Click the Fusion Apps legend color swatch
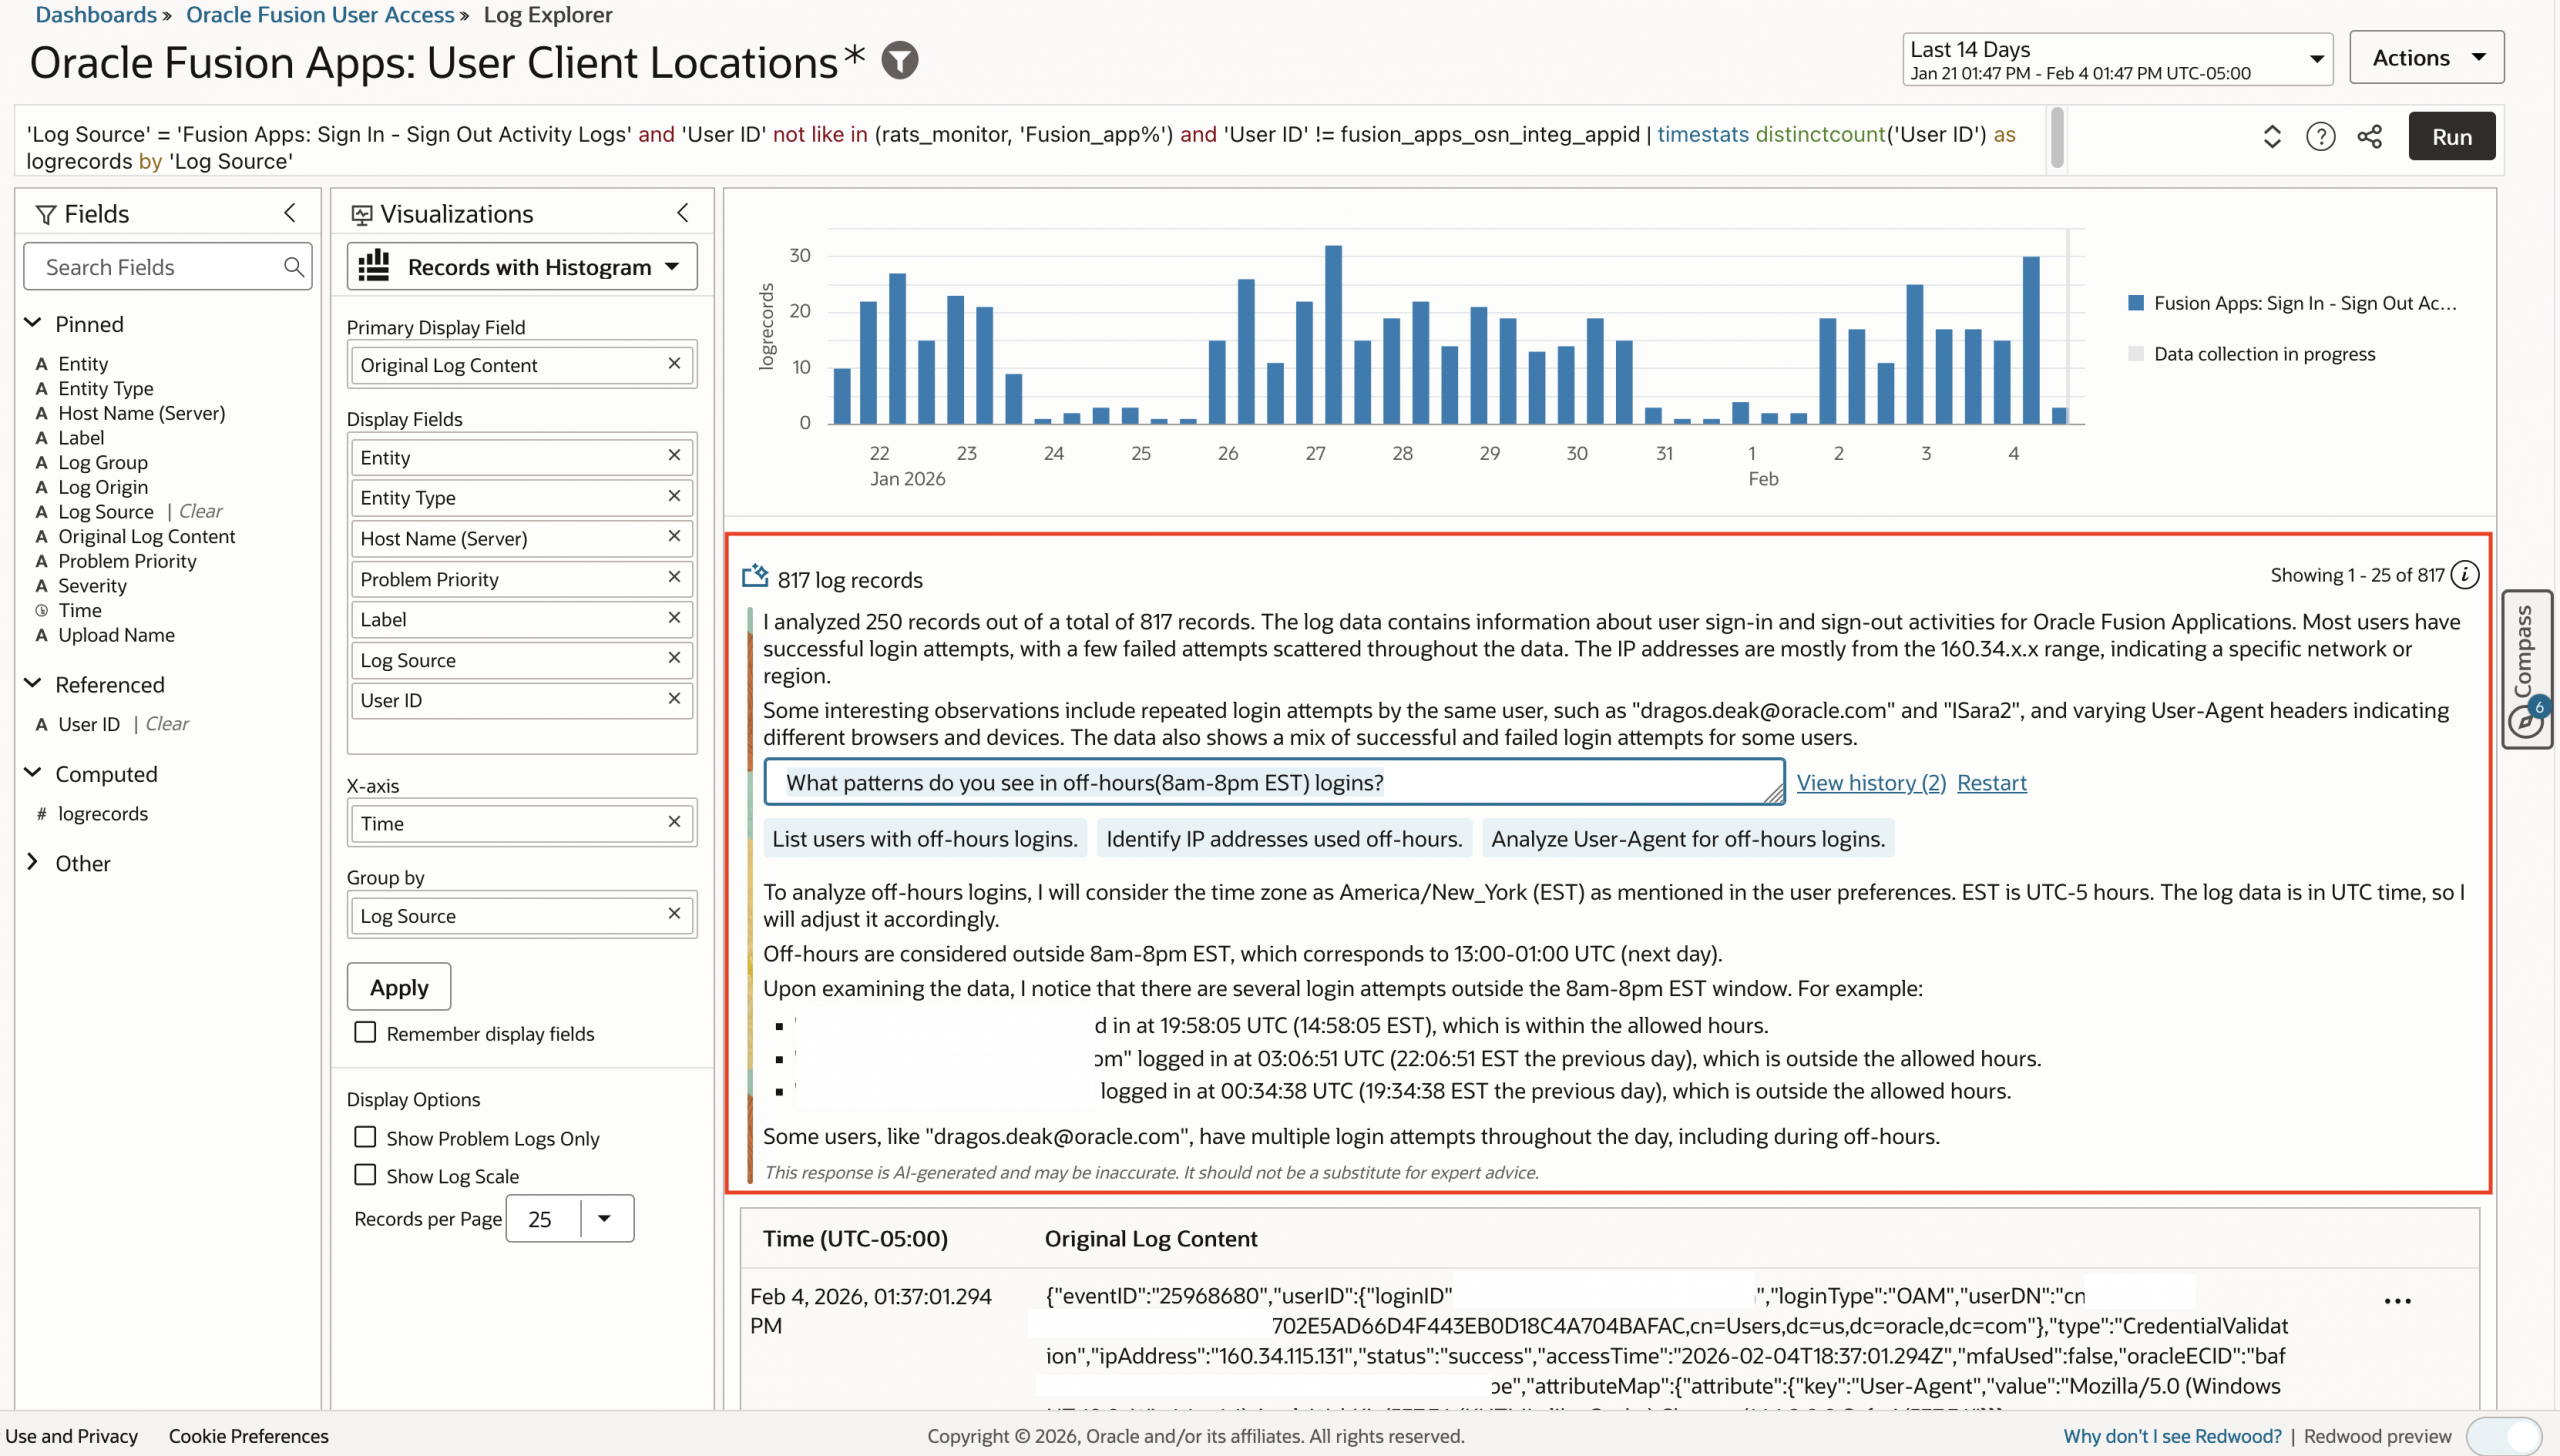 (x=2136, y=303)
